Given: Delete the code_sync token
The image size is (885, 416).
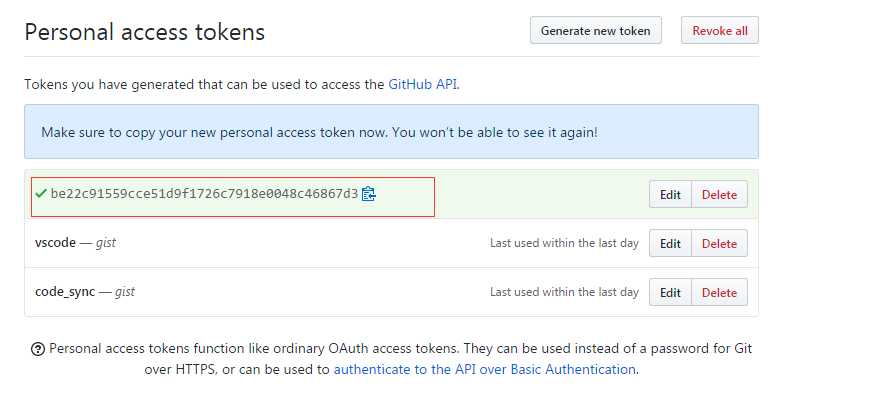Looking at the screenshot, I should [x=719, y=292].
